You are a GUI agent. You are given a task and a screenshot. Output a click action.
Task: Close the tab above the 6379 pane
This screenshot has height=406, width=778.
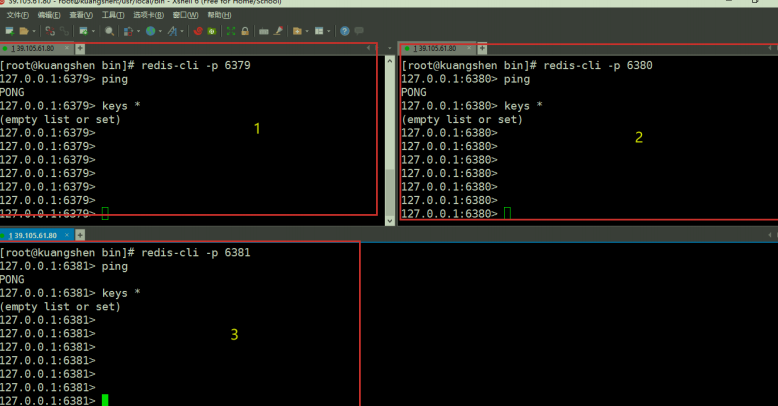point(66,48)
